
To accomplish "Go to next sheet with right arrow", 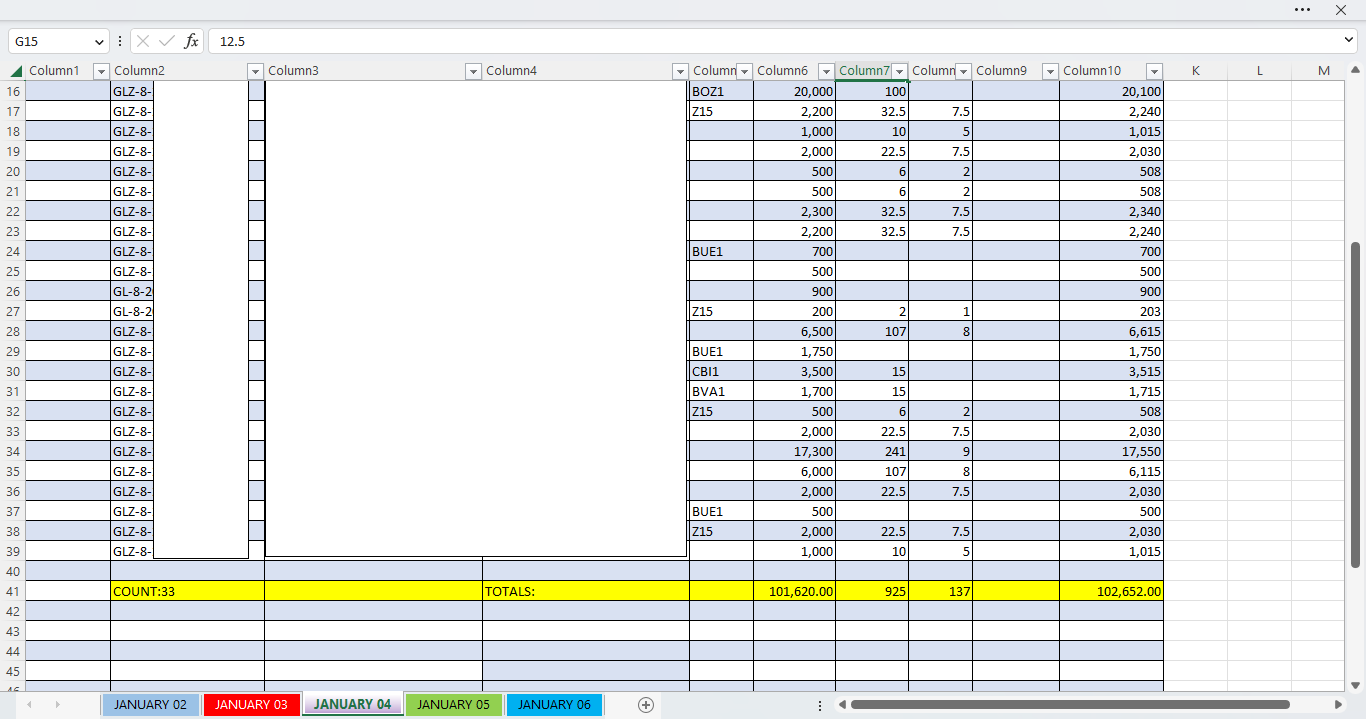I will coord(57,705).
